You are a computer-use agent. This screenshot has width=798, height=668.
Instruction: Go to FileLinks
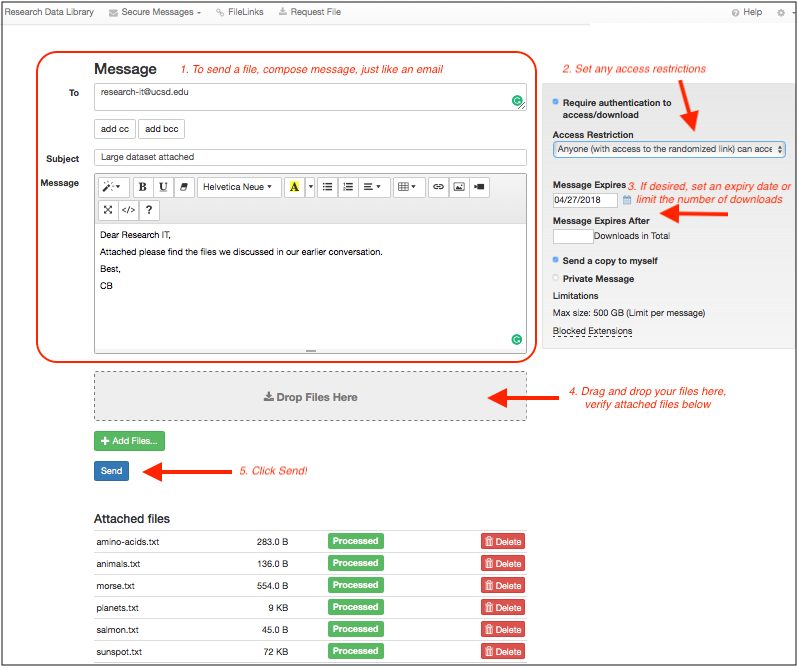click(x=240, y=12)
